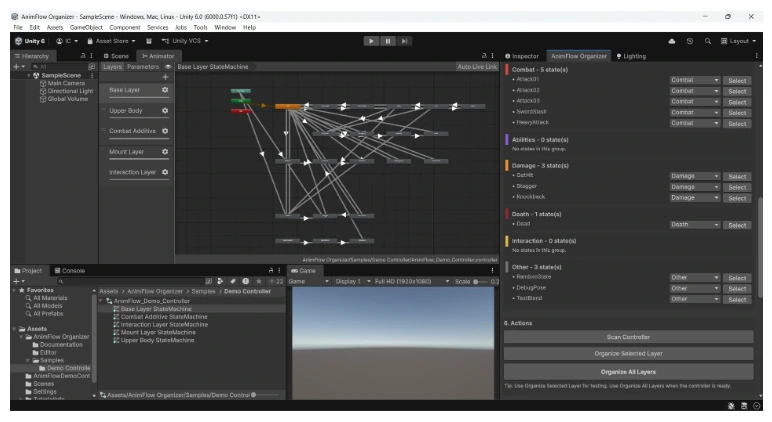Click Project search by type icon

click(x=220, y=282)
